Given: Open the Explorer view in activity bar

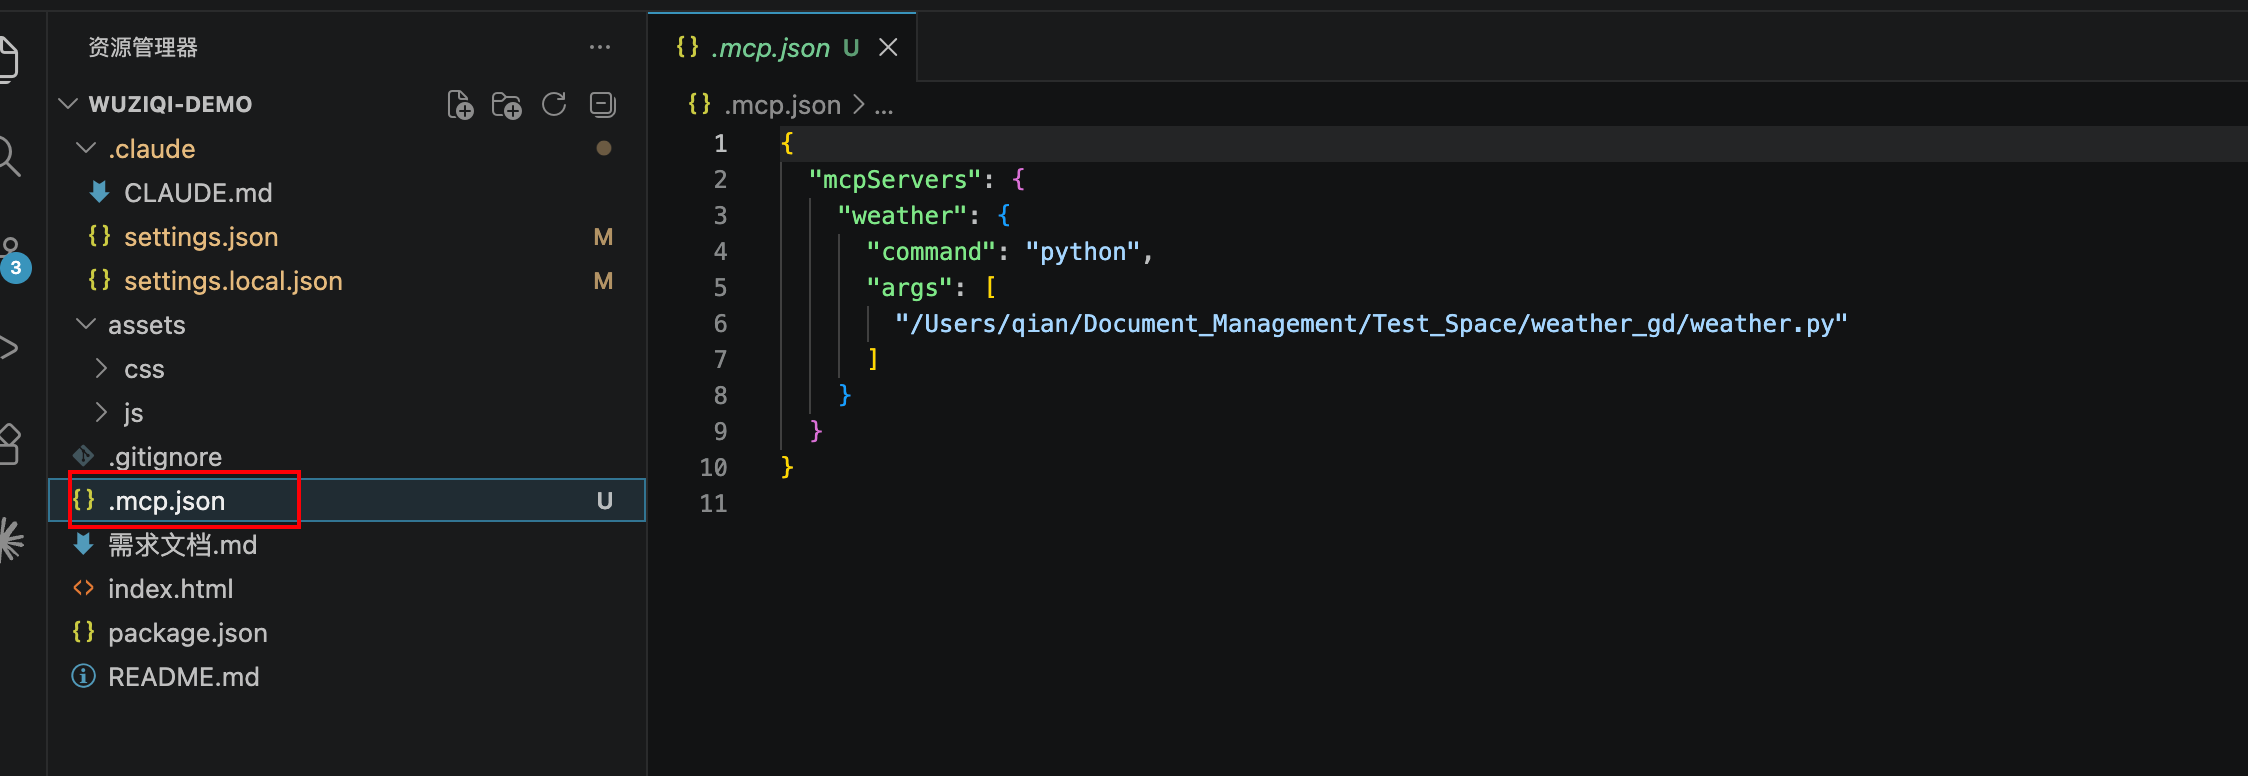Looking at the screenshot, I should 8,58.
